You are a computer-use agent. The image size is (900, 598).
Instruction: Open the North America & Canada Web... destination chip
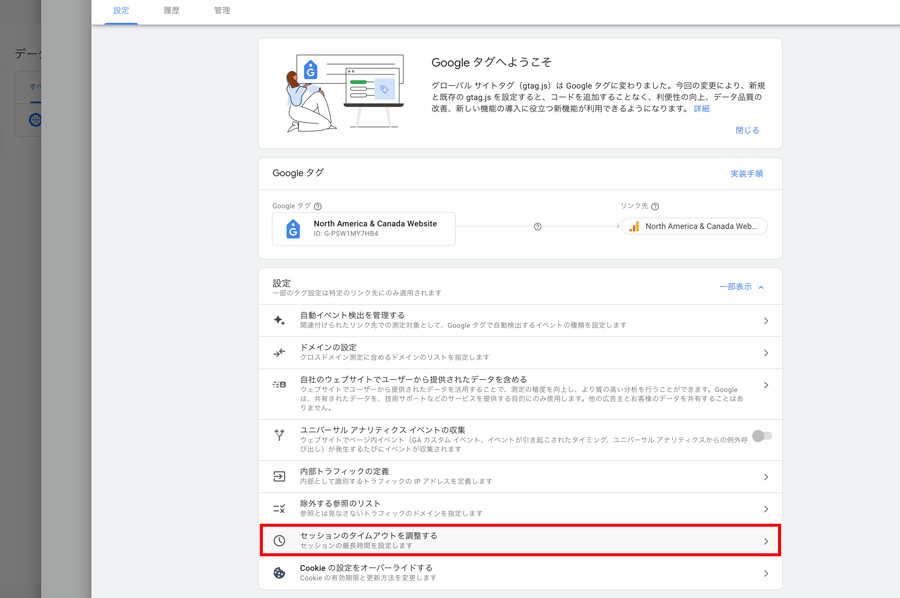[x=694, y=226]
